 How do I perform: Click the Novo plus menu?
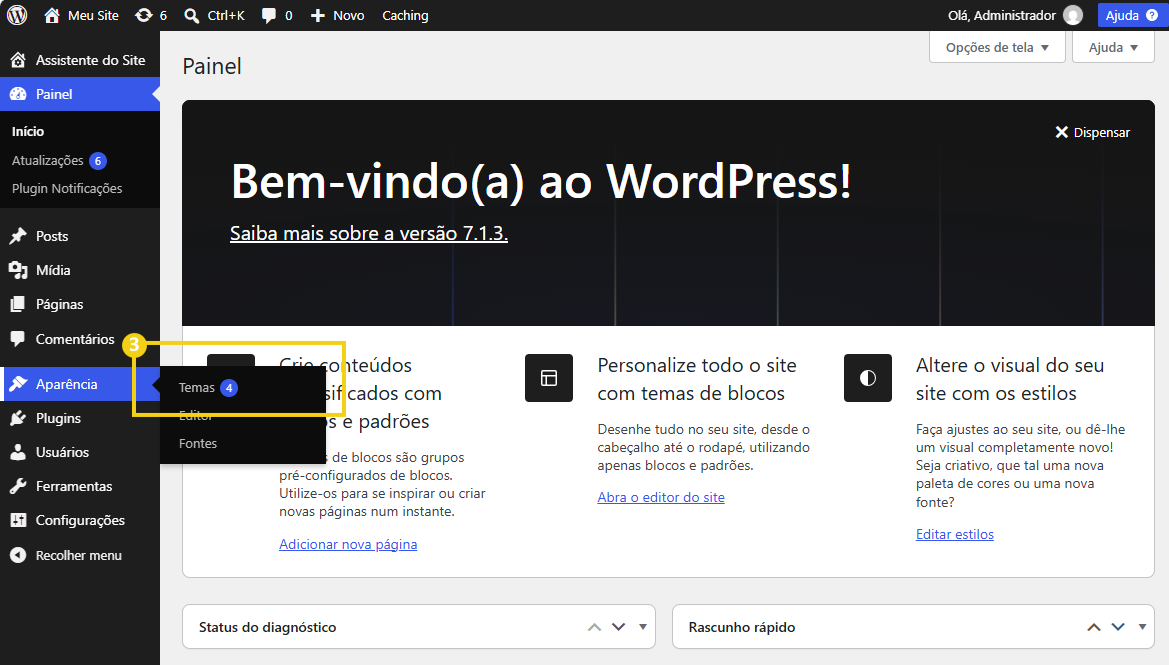click(337, 15)
